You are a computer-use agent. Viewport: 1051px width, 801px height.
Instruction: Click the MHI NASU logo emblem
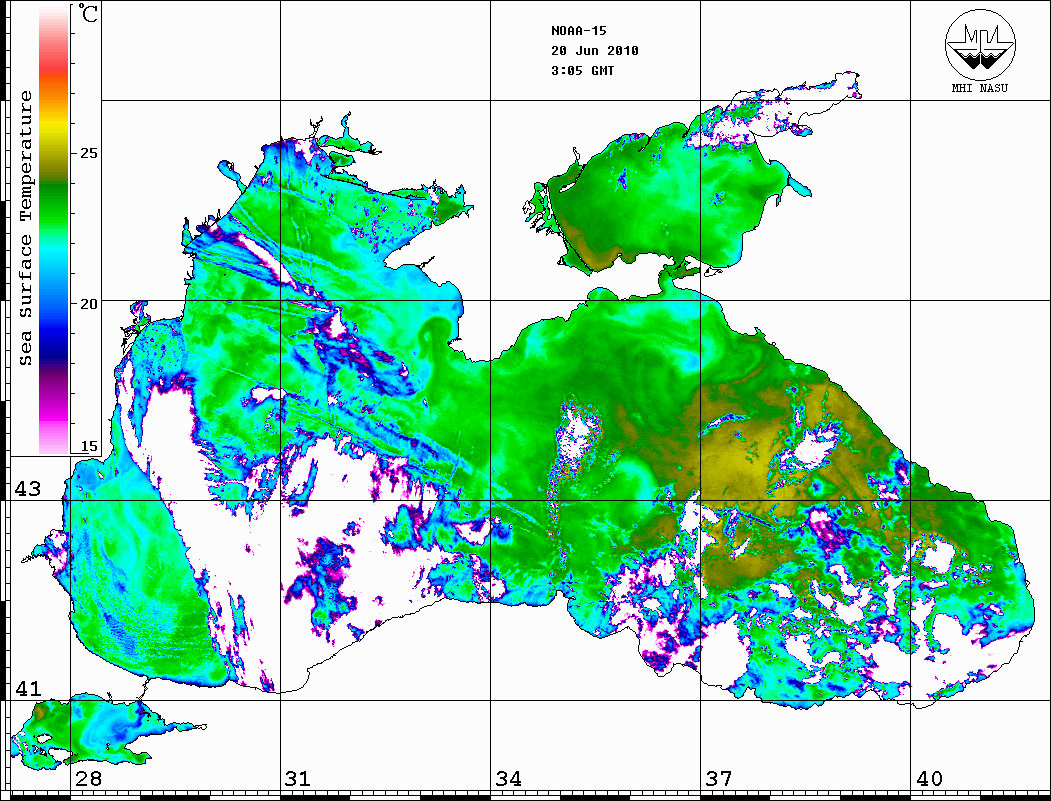[980, 44]
